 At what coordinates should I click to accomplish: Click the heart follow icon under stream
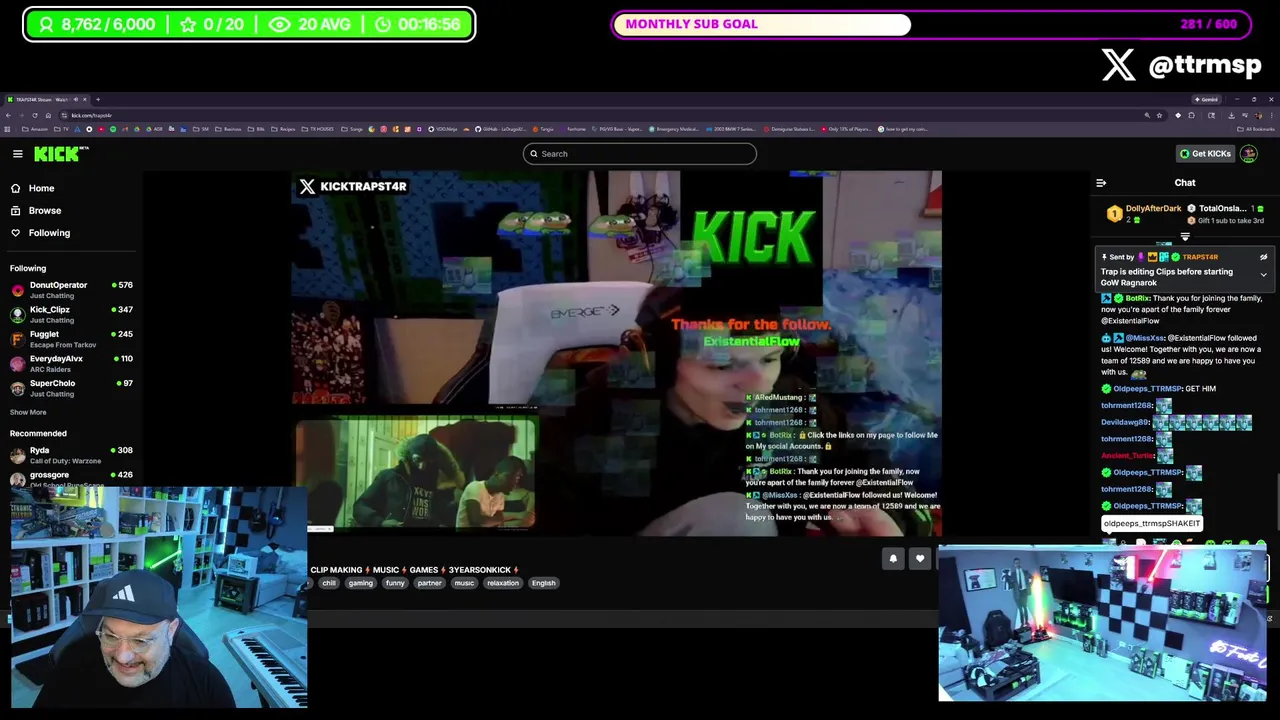(920, 559)
